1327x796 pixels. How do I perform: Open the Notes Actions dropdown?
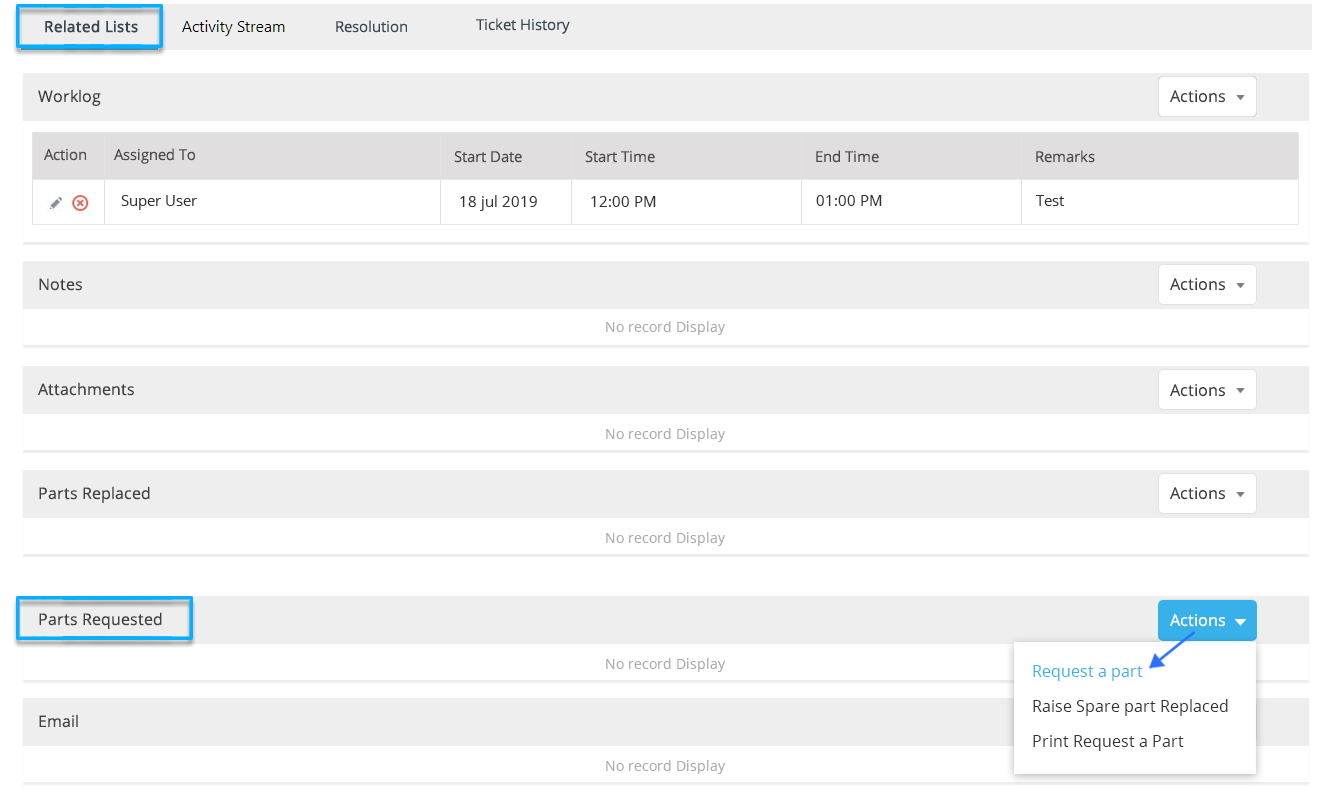(x=1207, y=285)
